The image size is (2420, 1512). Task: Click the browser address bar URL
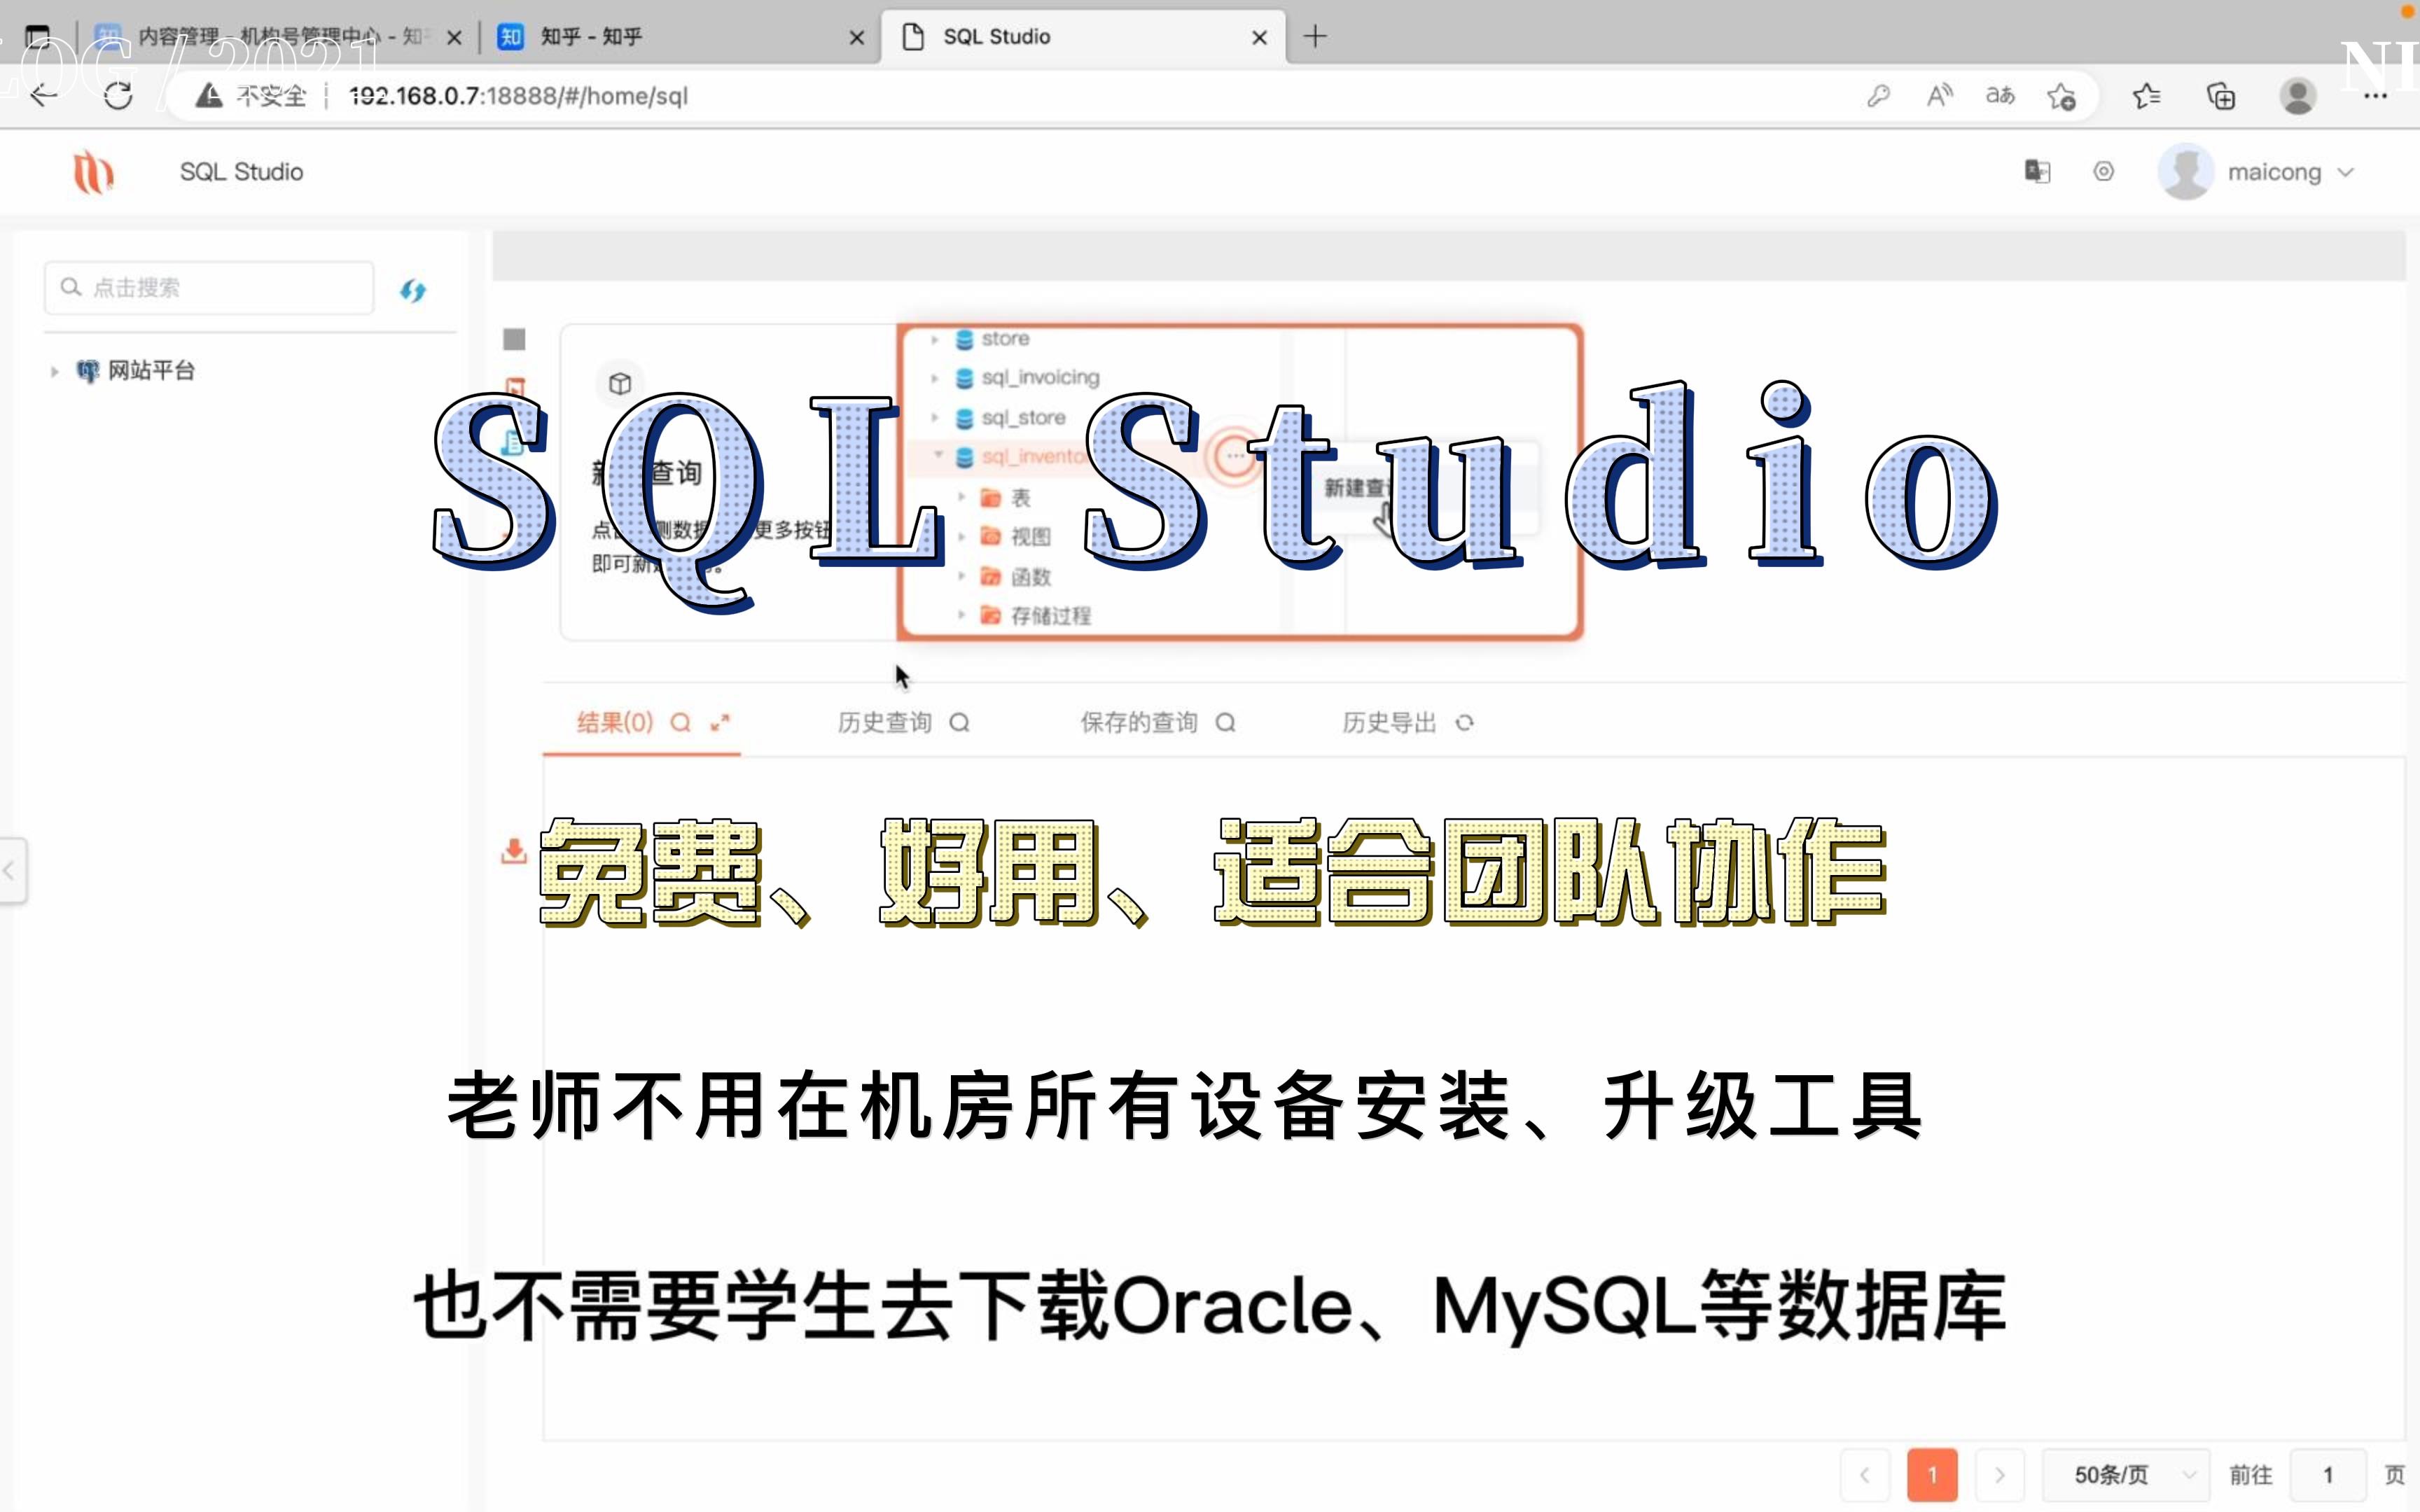click(519, 96)
